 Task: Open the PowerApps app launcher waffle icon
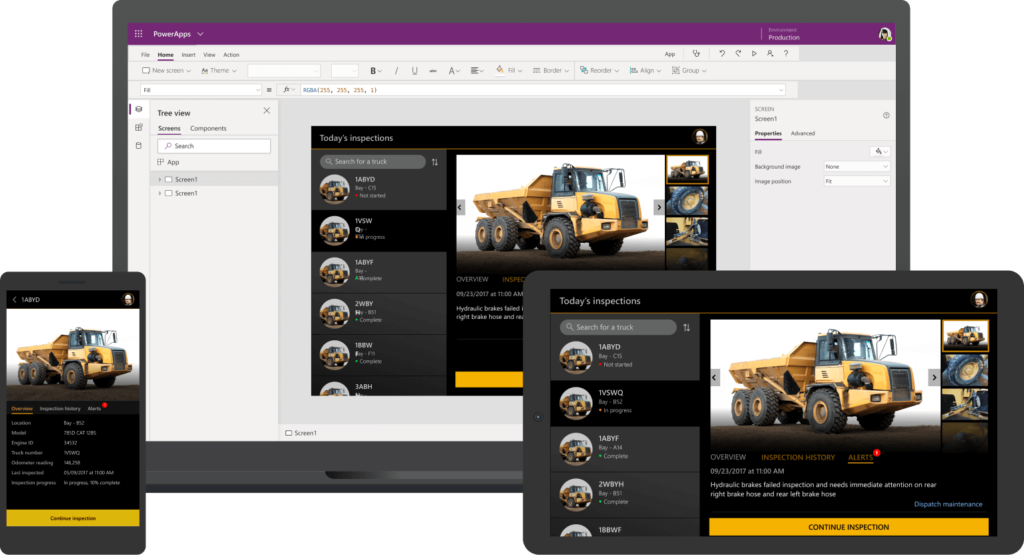click(139, 34)
